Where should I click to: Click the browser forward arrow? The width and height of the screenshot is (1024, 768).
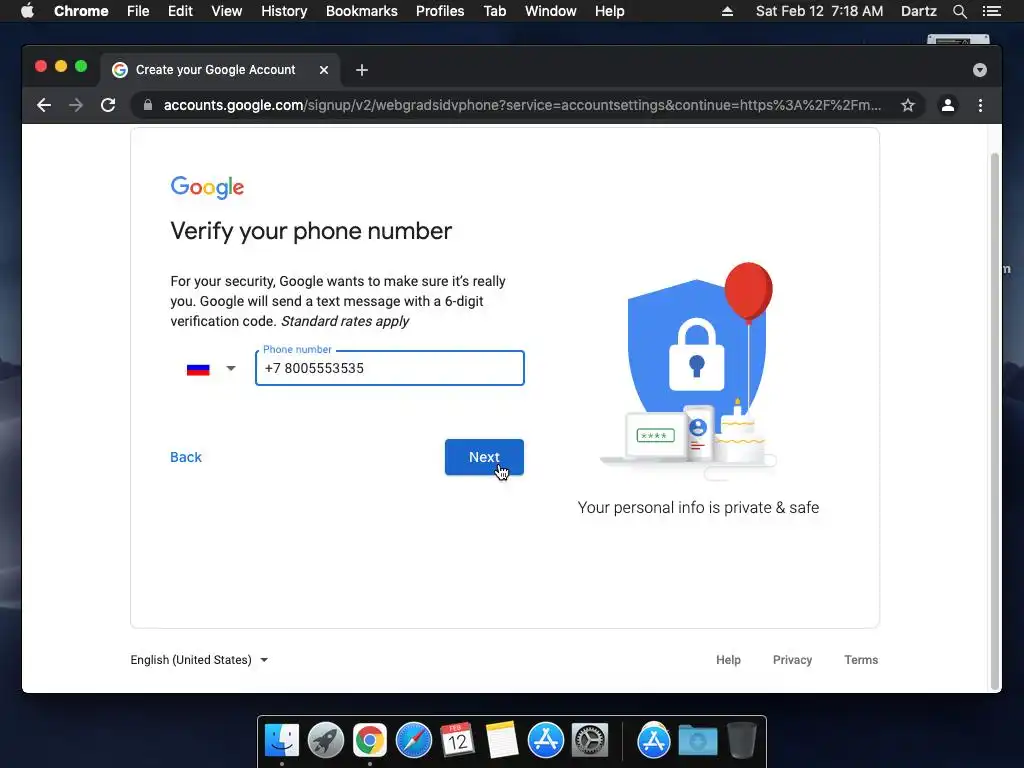(76, 105)
